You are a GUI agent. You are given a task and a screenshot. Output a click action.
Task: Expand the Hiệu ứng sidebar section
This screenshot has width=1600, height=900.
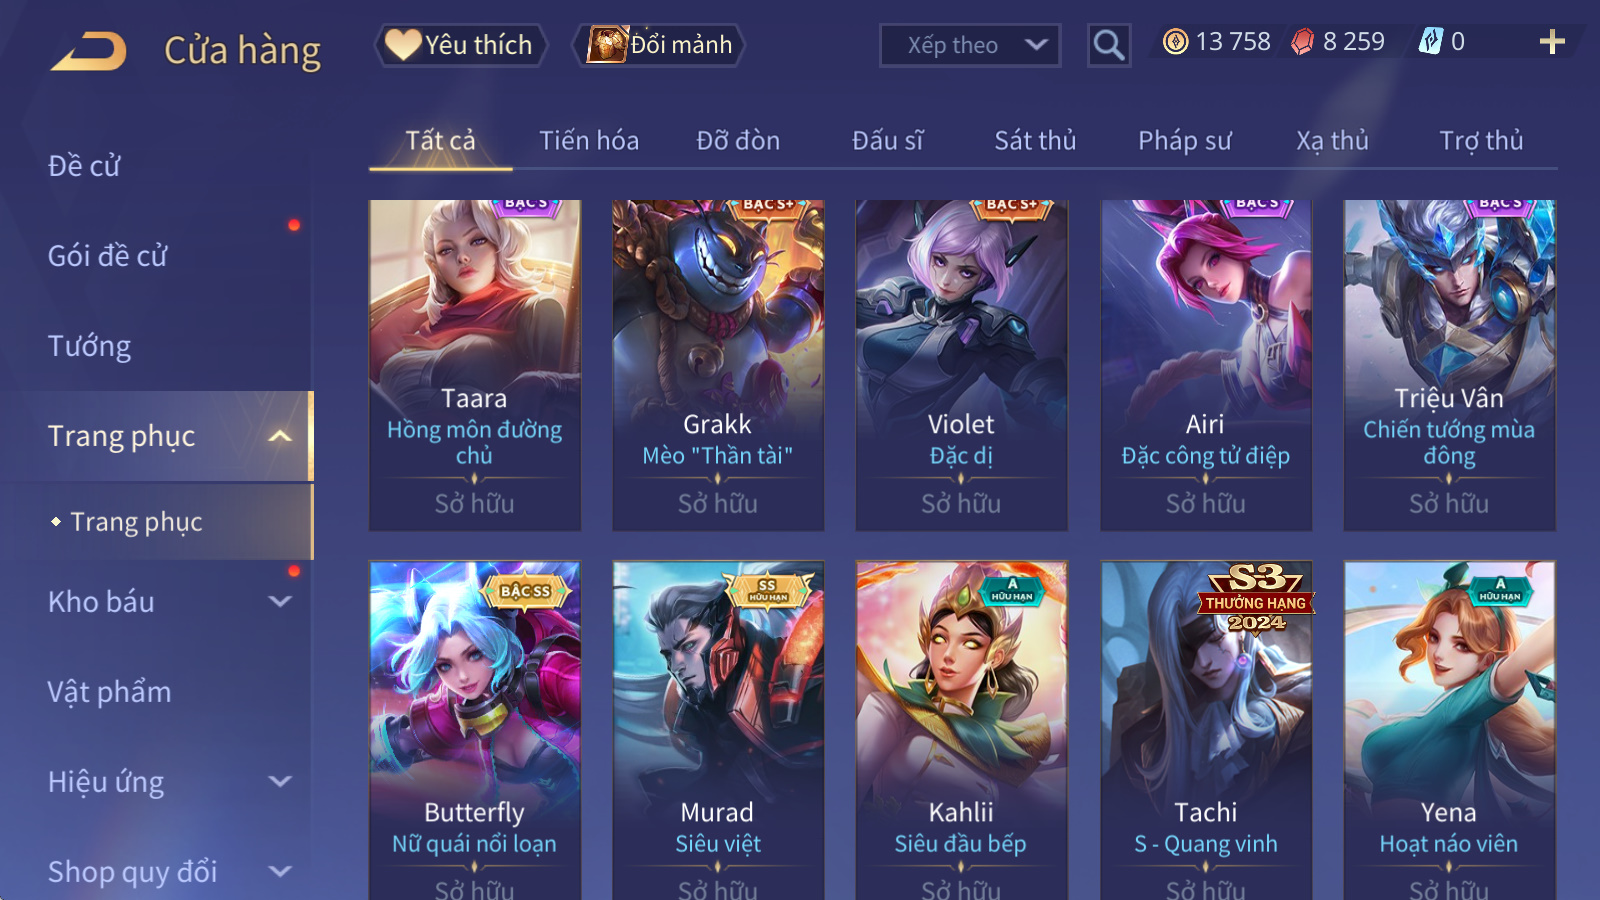click(281, 782)
